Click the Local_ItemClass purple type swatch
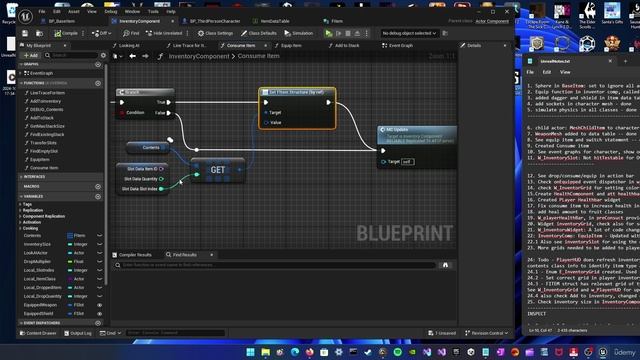Viewport: 640px width, 360px height. point(70,279)
